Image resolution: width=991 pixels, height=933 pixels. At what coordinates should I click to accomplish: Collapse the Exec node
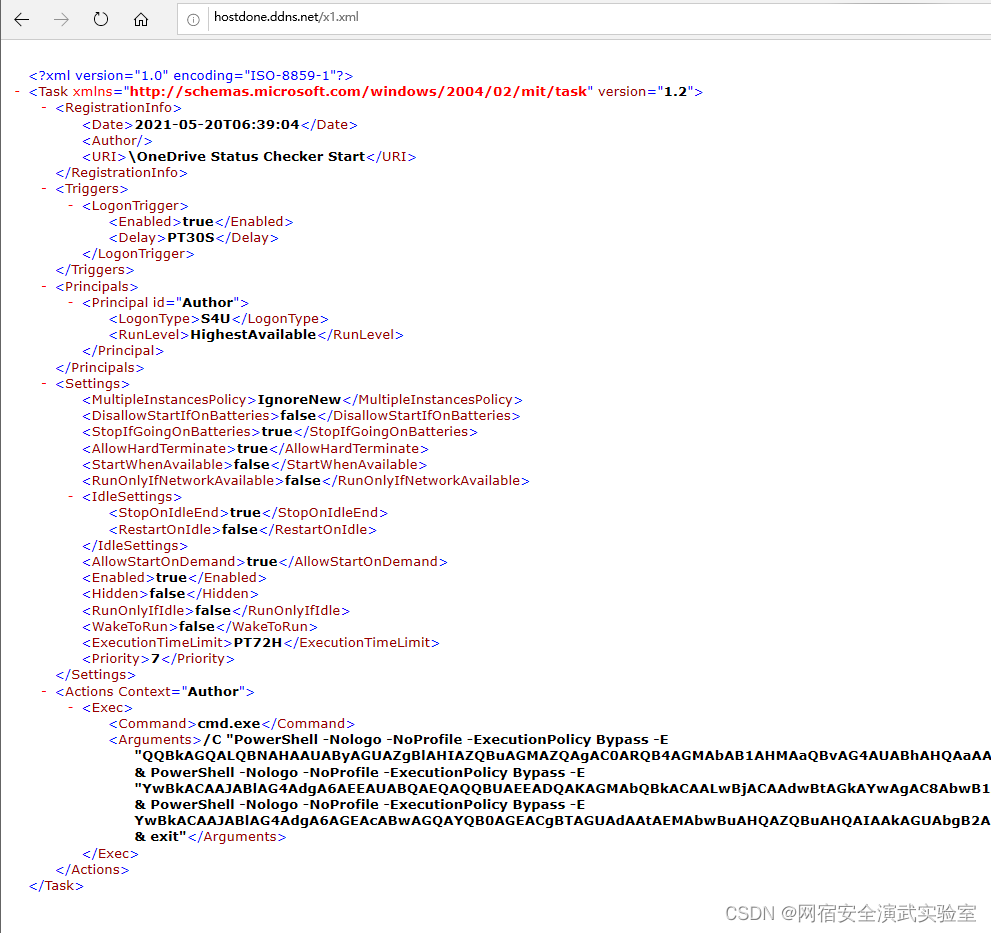pyautogui.click(x=70, y=708)
